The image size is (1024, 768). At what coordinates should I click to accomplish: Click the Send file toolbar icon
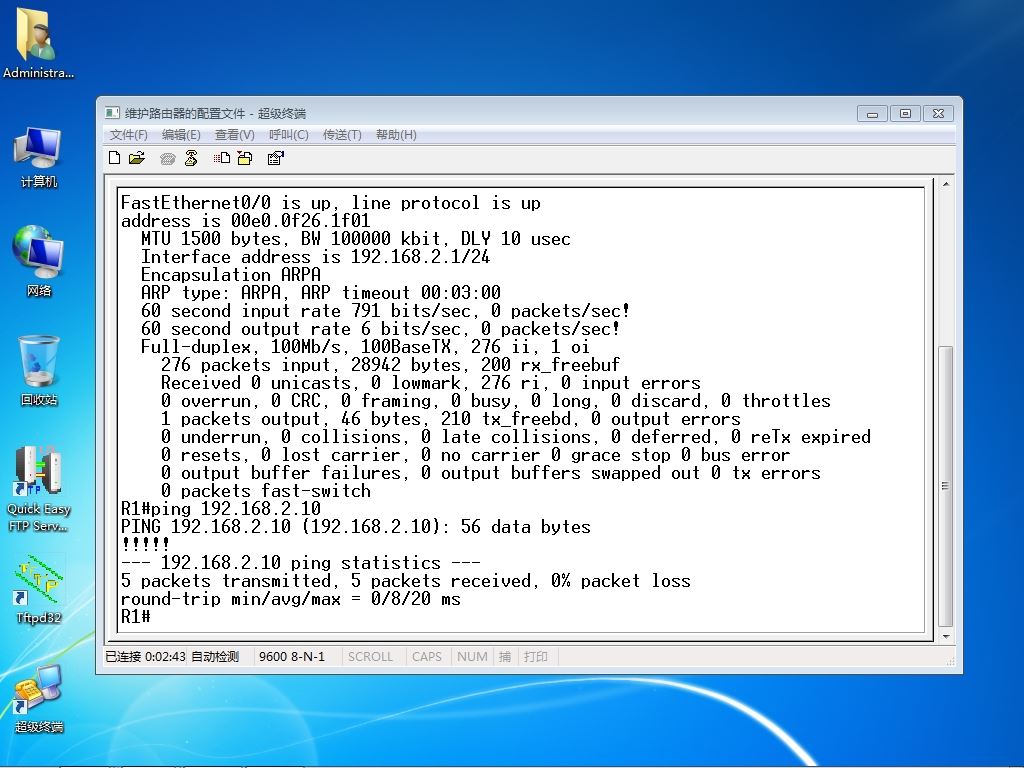coord(221,157)
